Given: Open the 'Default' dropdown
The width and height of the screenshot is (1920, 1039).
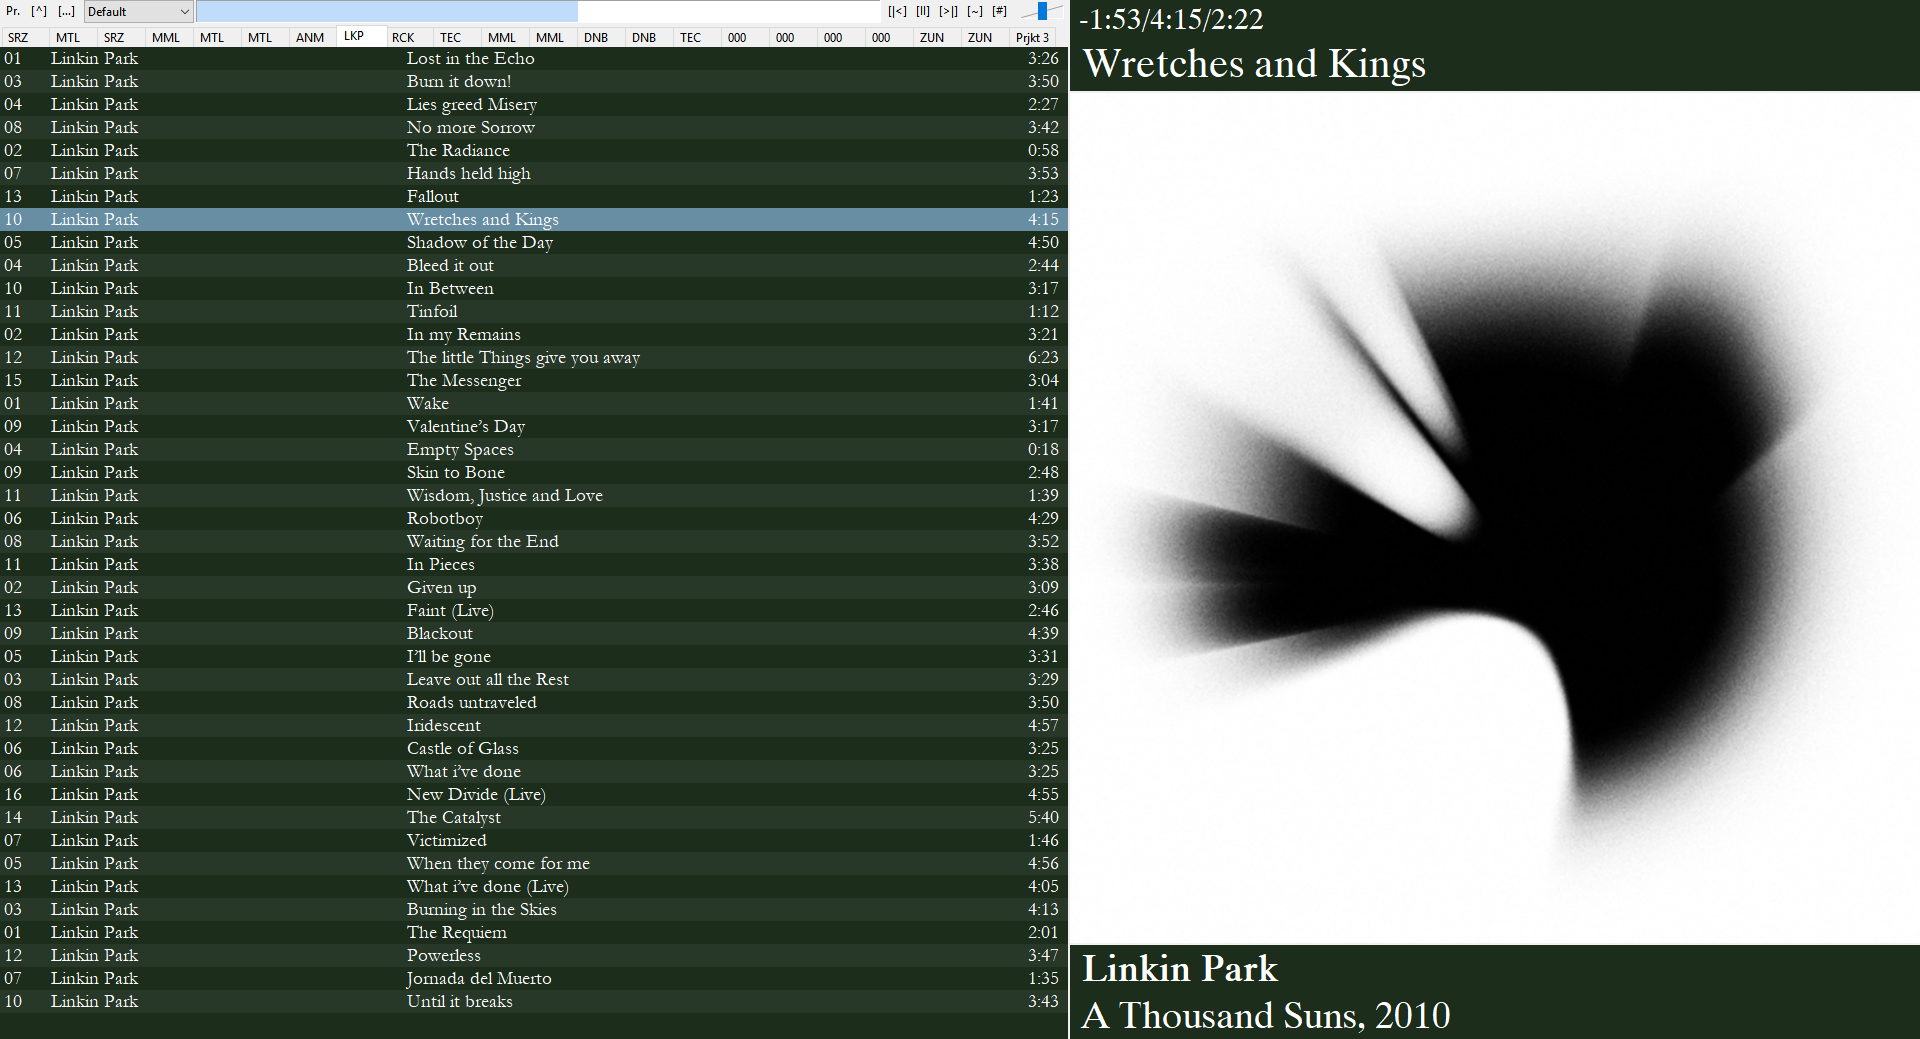Looking at the screenshot, I should pos(138,12).
